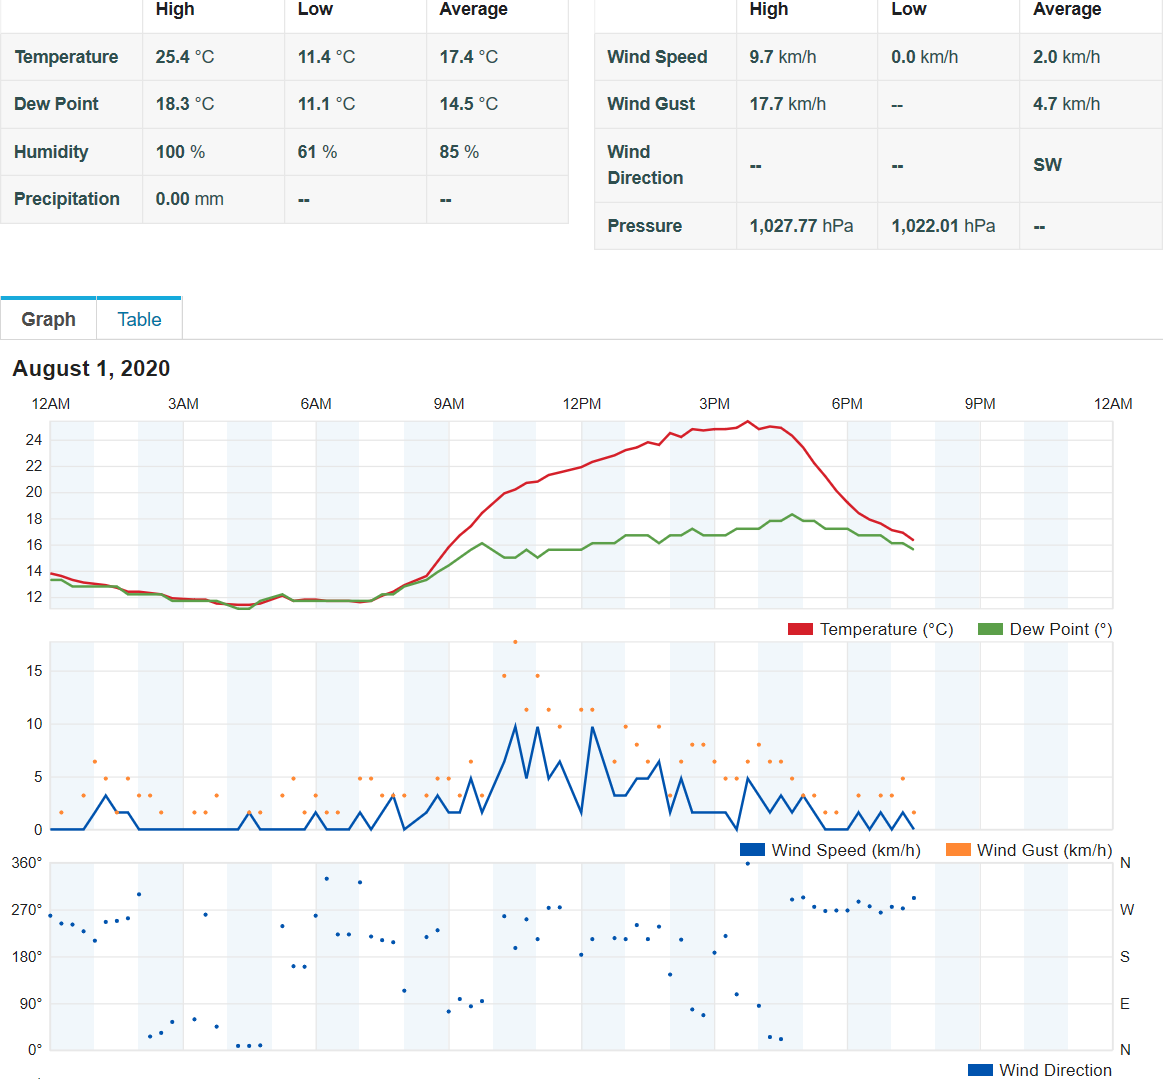Click the 6AM time axis label
The image size is (1165, 1079).
tap(316, 404)
